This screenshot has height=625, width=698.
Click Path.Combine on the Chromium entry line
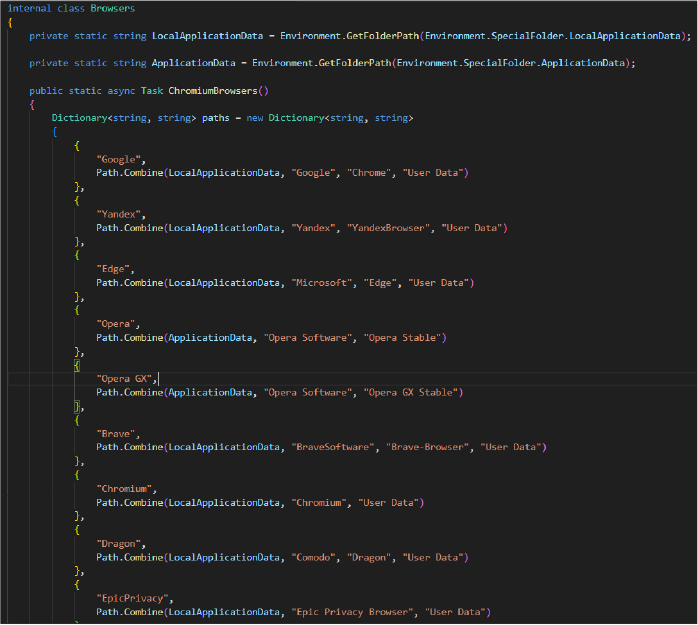click(130, 503)
